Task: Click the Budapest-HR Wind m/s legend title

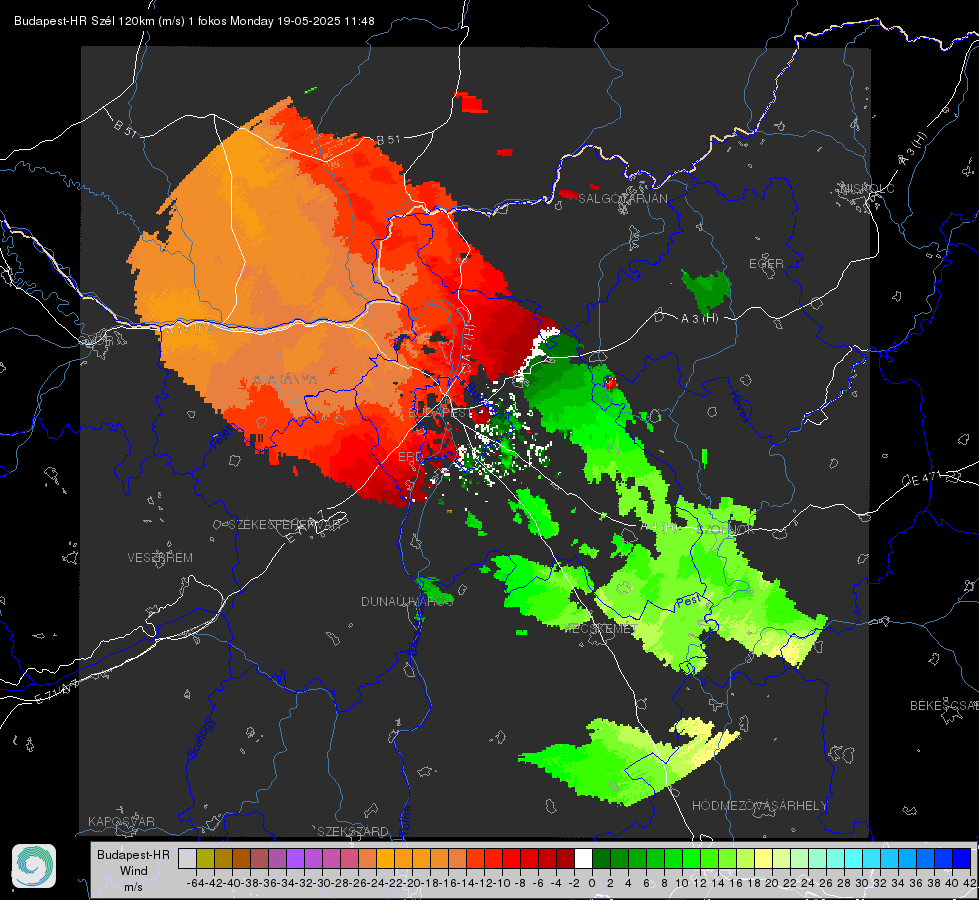Action: 134,871
